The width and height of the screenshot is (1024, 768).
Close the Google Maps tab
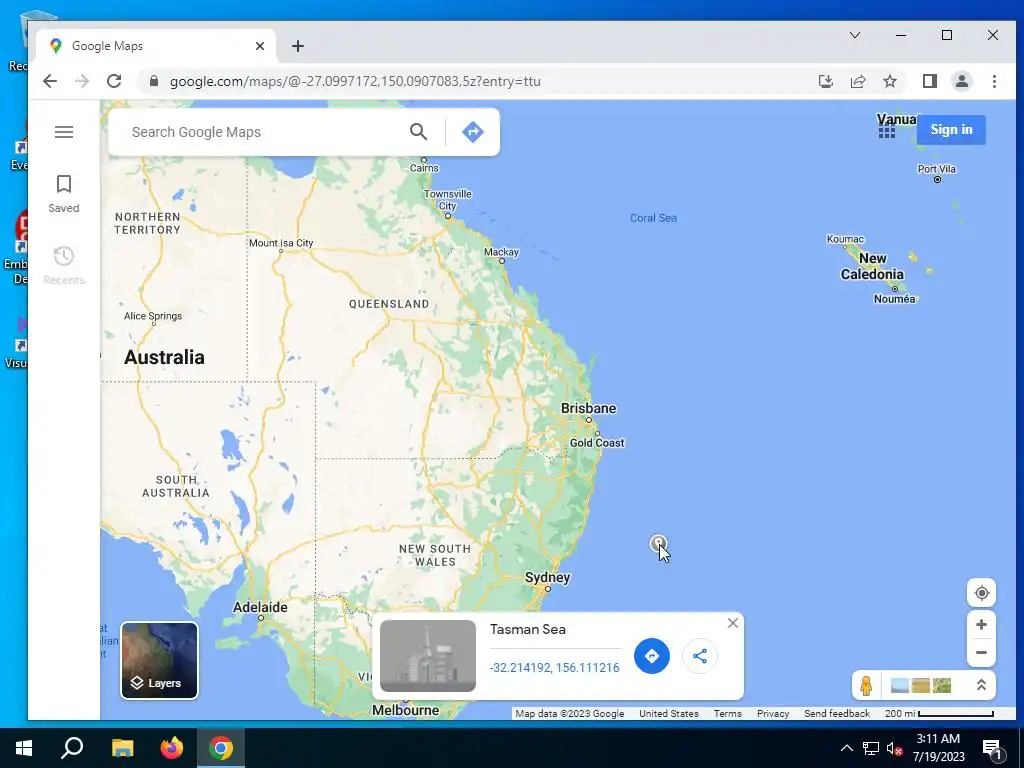tap(260, 46)
